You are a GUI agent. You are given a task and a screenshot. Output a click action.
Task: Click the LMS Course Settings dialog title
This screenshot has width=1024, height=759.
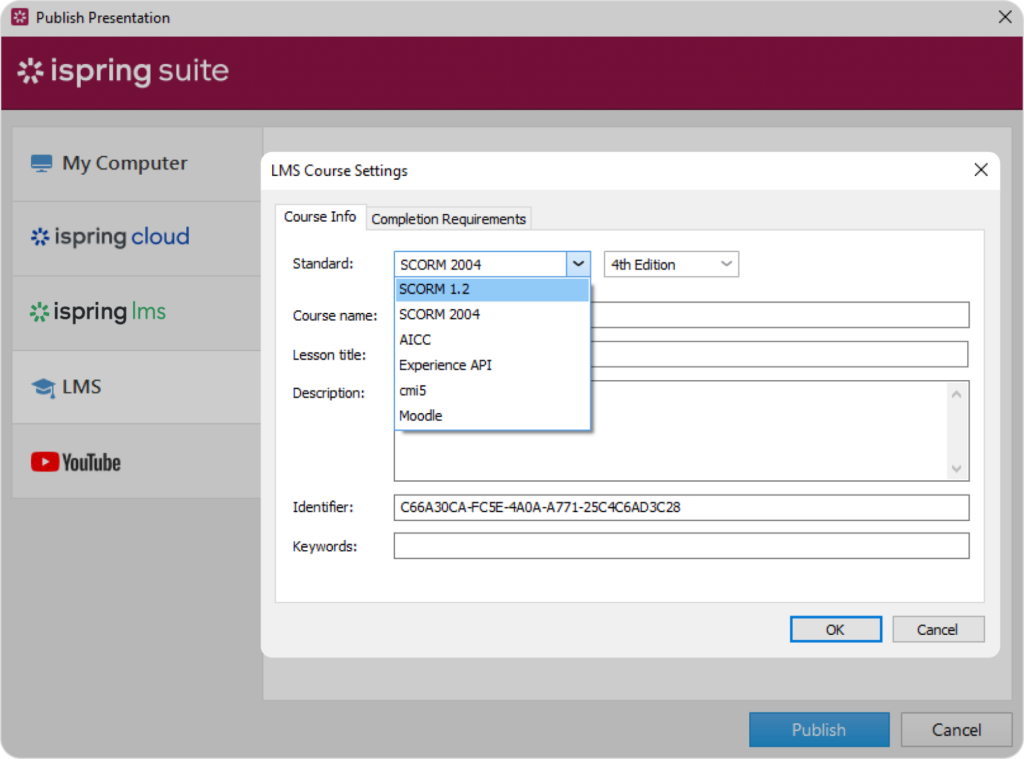coord(339,170)
